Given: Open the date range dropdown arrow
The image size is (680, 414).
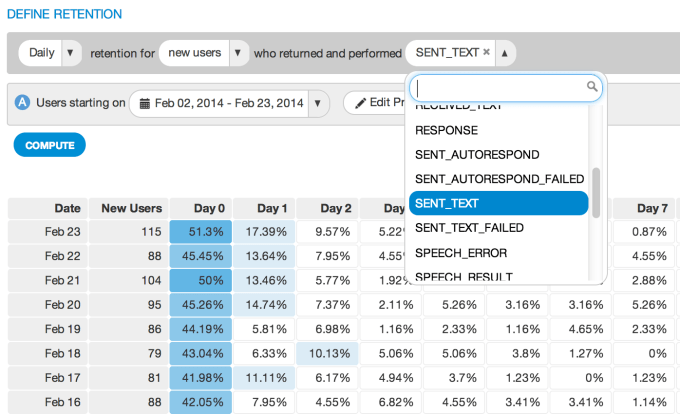Looking at the screenshot, I should [x=318, y=103].
